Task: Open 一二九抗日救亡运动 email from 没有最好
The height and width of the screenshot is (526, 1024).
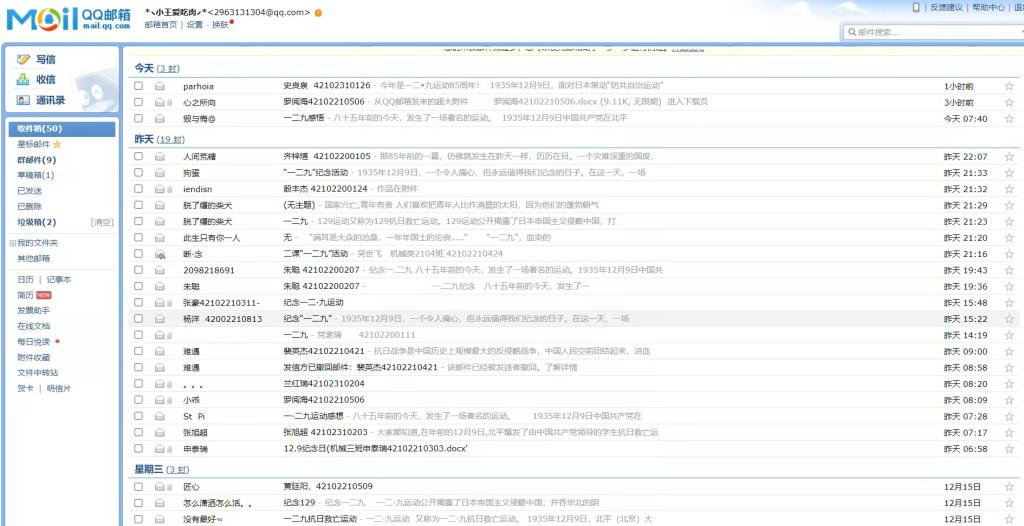Action: click(320, 519)
